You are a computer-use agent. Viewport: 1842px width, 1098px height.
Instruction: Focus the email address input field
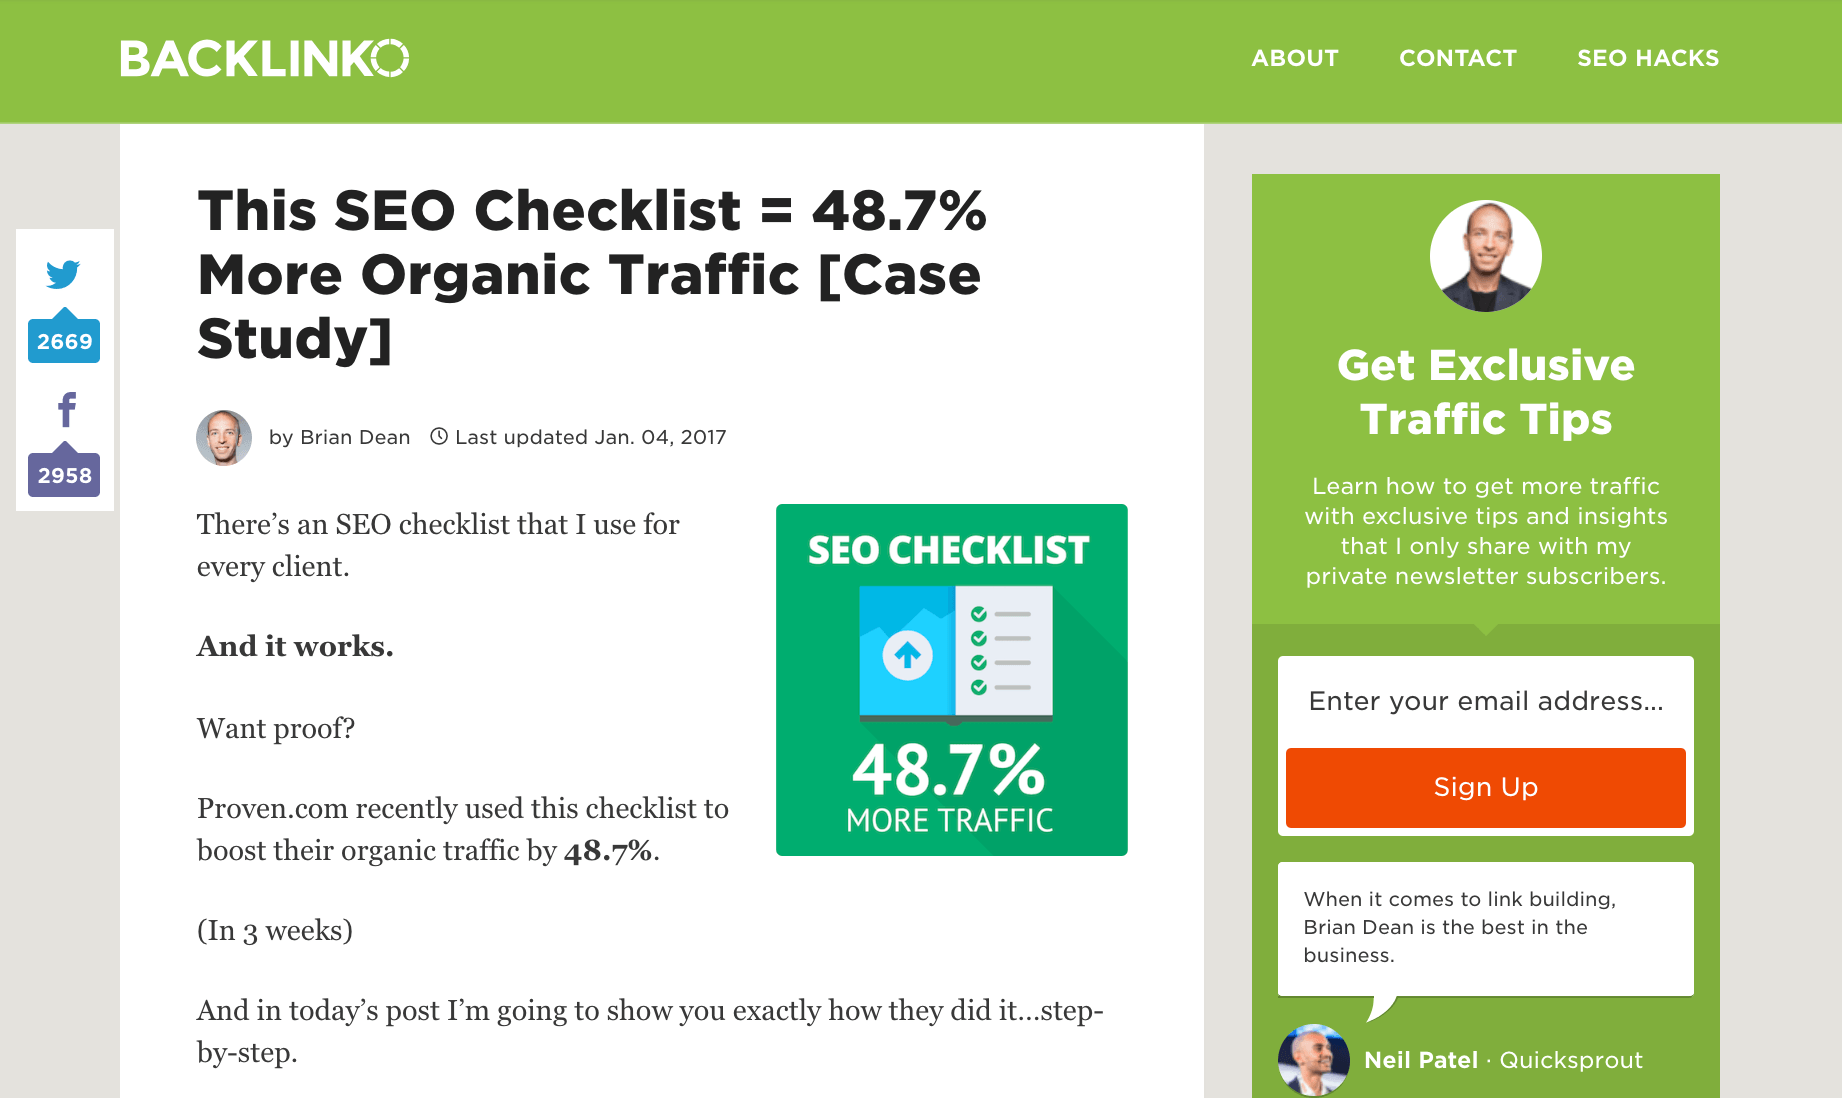pyautogui.click(x=1485, y=701)
